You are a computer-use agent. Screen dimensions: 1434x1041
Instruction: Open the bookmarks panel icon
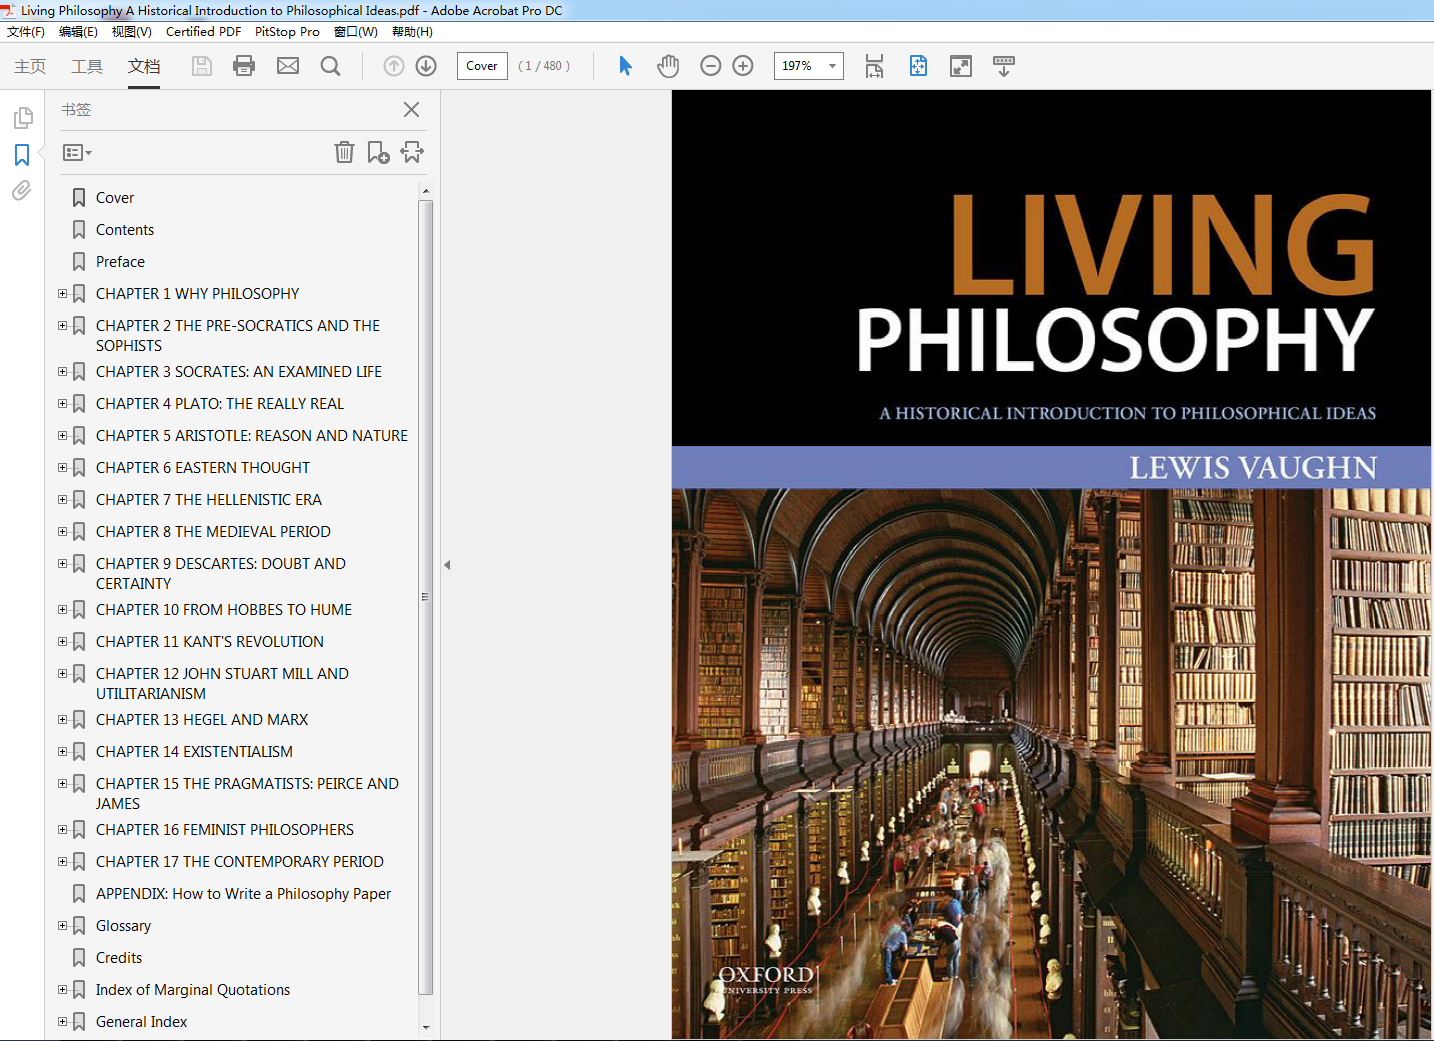[x=22, y=155]
